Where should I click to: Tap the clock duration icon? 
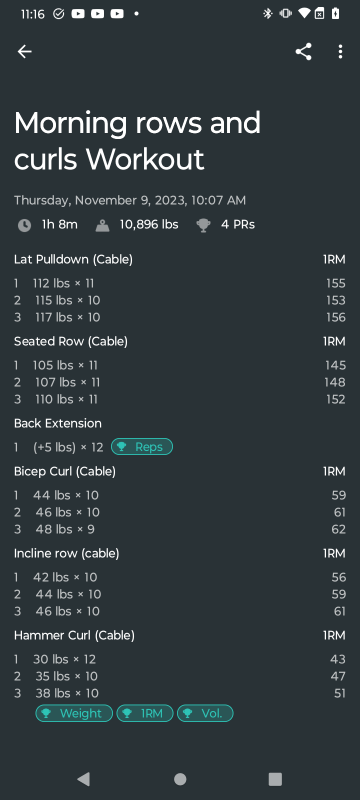click(24, 225)
